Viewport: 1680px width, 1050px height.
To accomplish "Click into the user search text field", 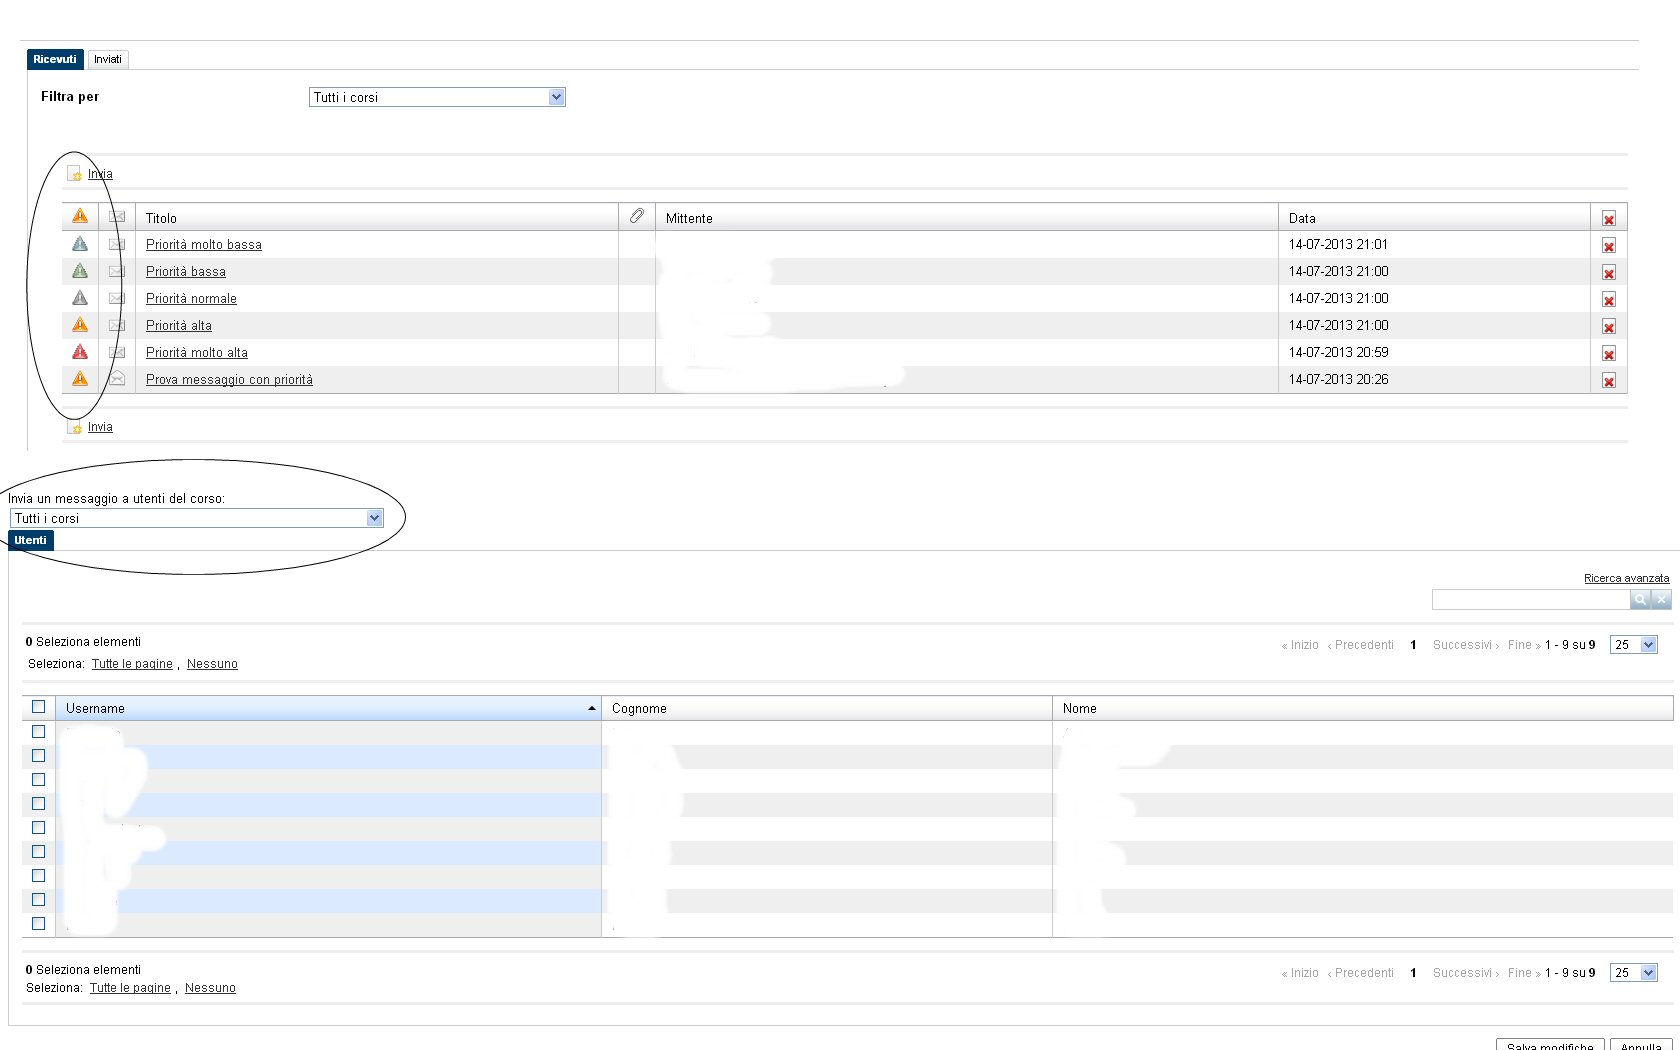I will pos(1530,600).
